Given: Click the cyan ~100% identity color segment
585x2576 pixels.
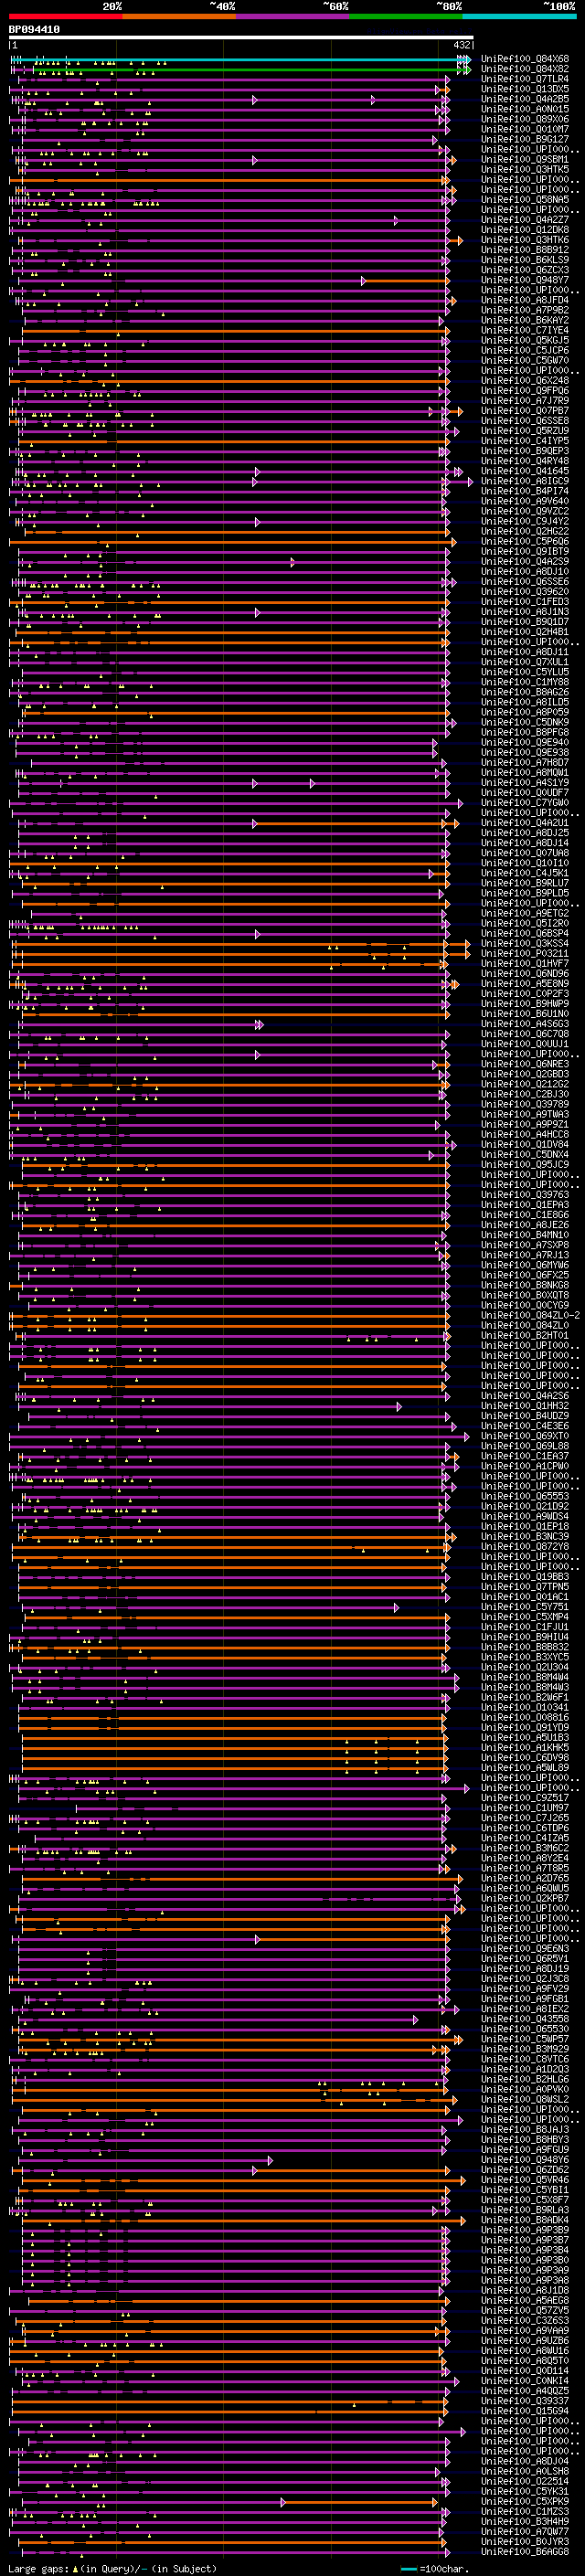Looking at the screenshot, I should click(519, 16).
